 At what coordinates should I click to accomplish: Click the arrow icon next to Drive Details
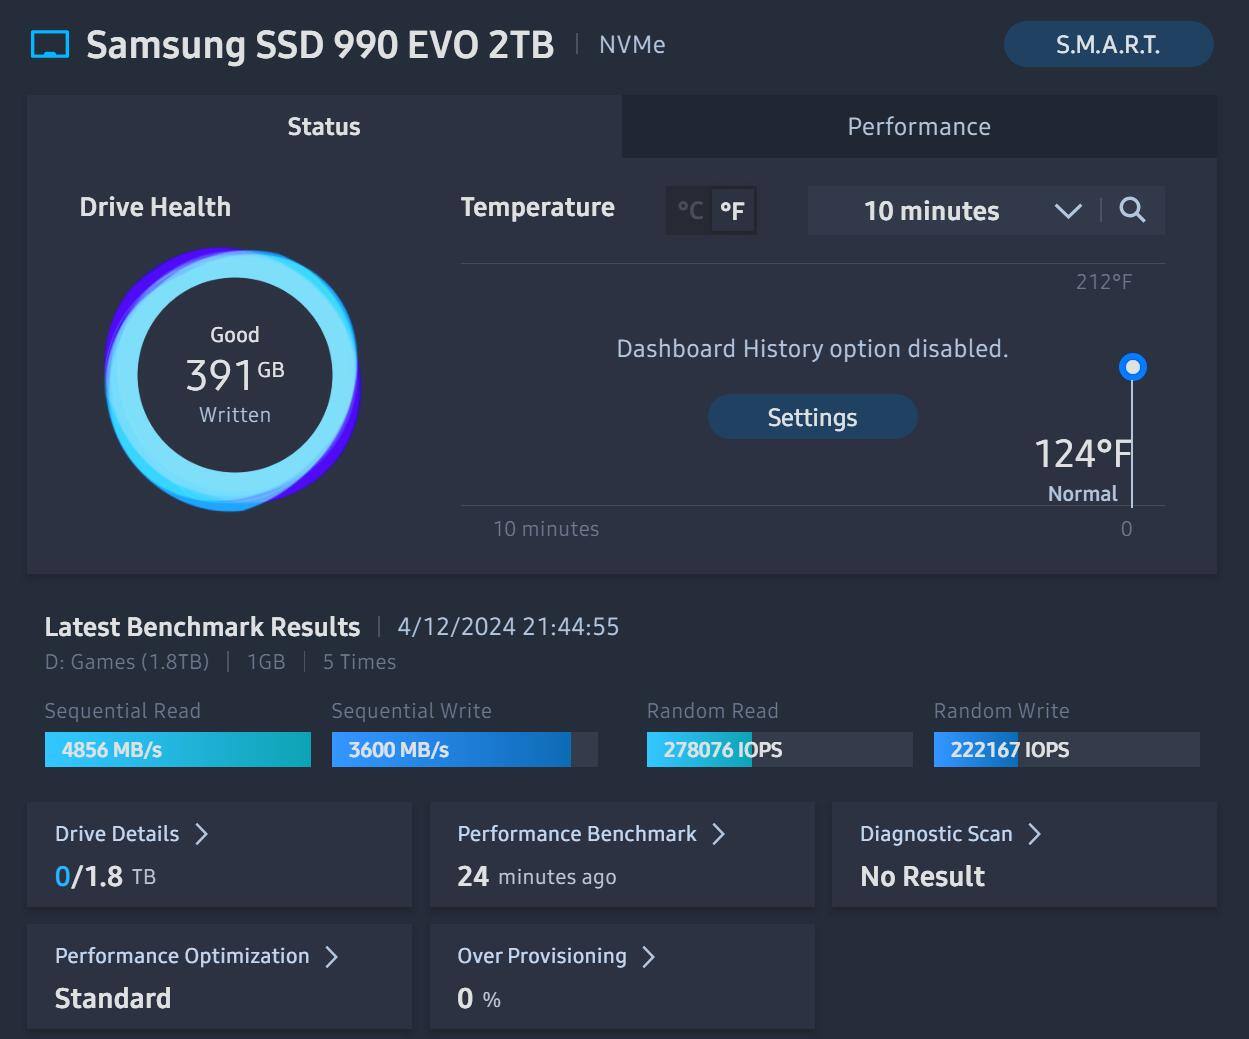(x=201, y=834)
